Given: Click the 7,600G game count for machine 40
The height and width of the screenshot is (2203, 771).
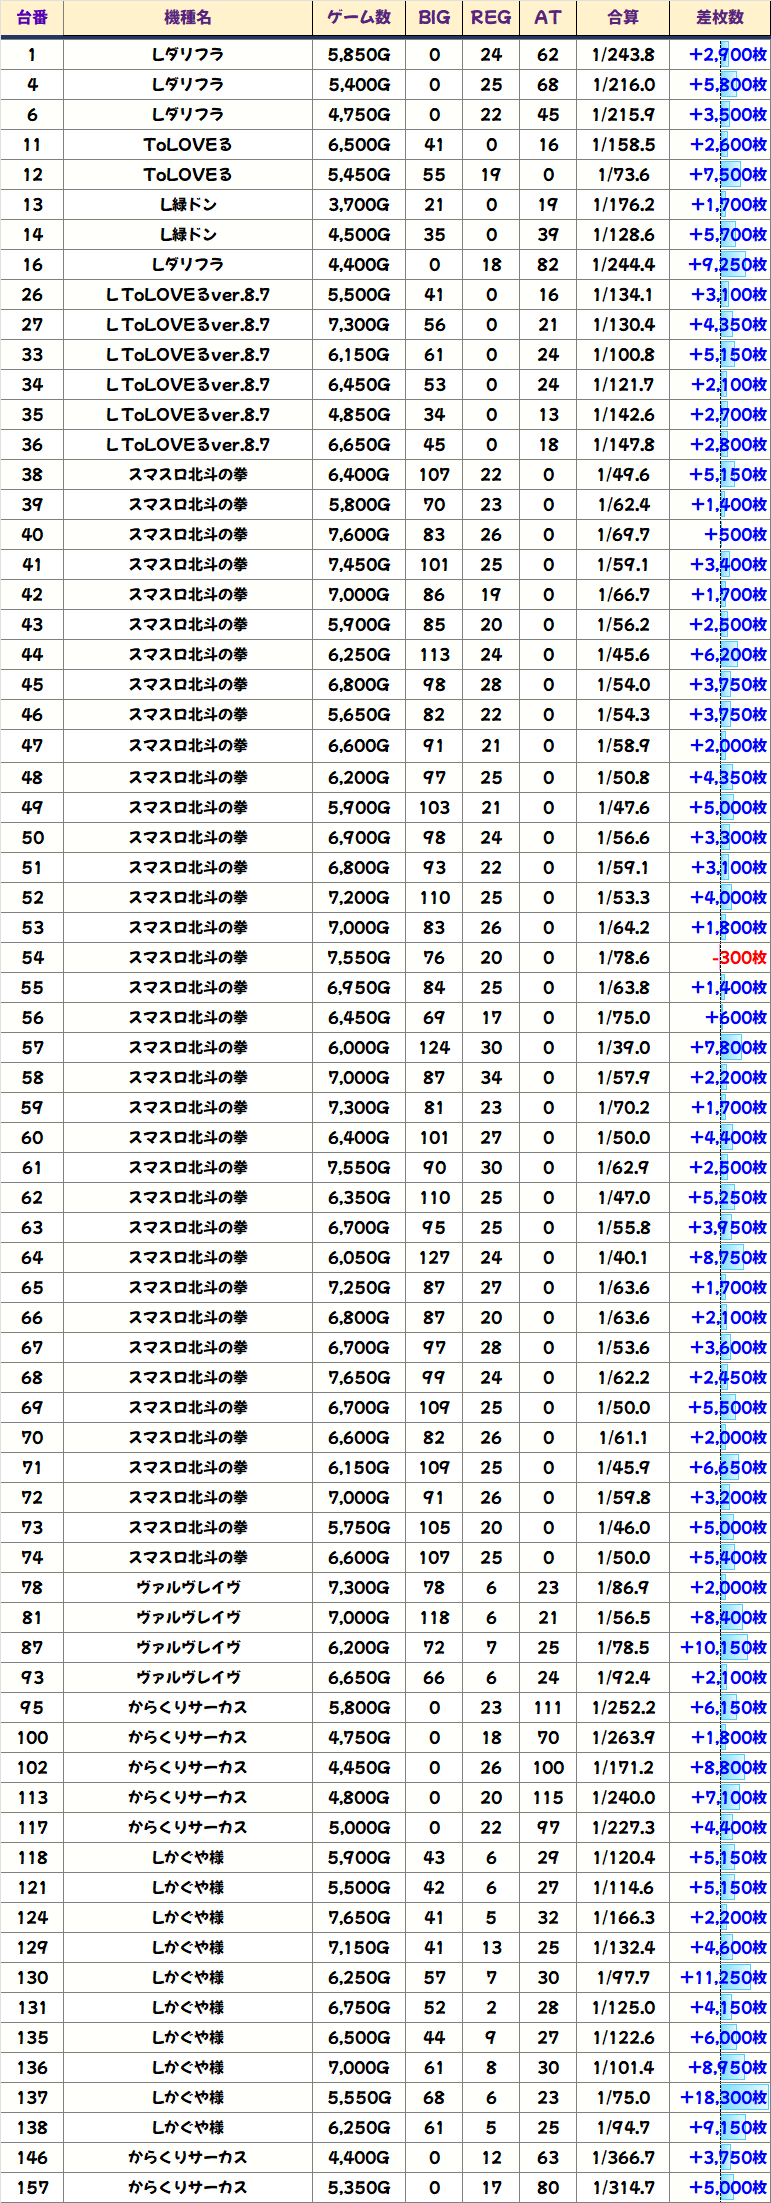Looking at the screenshot, I should 359,534.
